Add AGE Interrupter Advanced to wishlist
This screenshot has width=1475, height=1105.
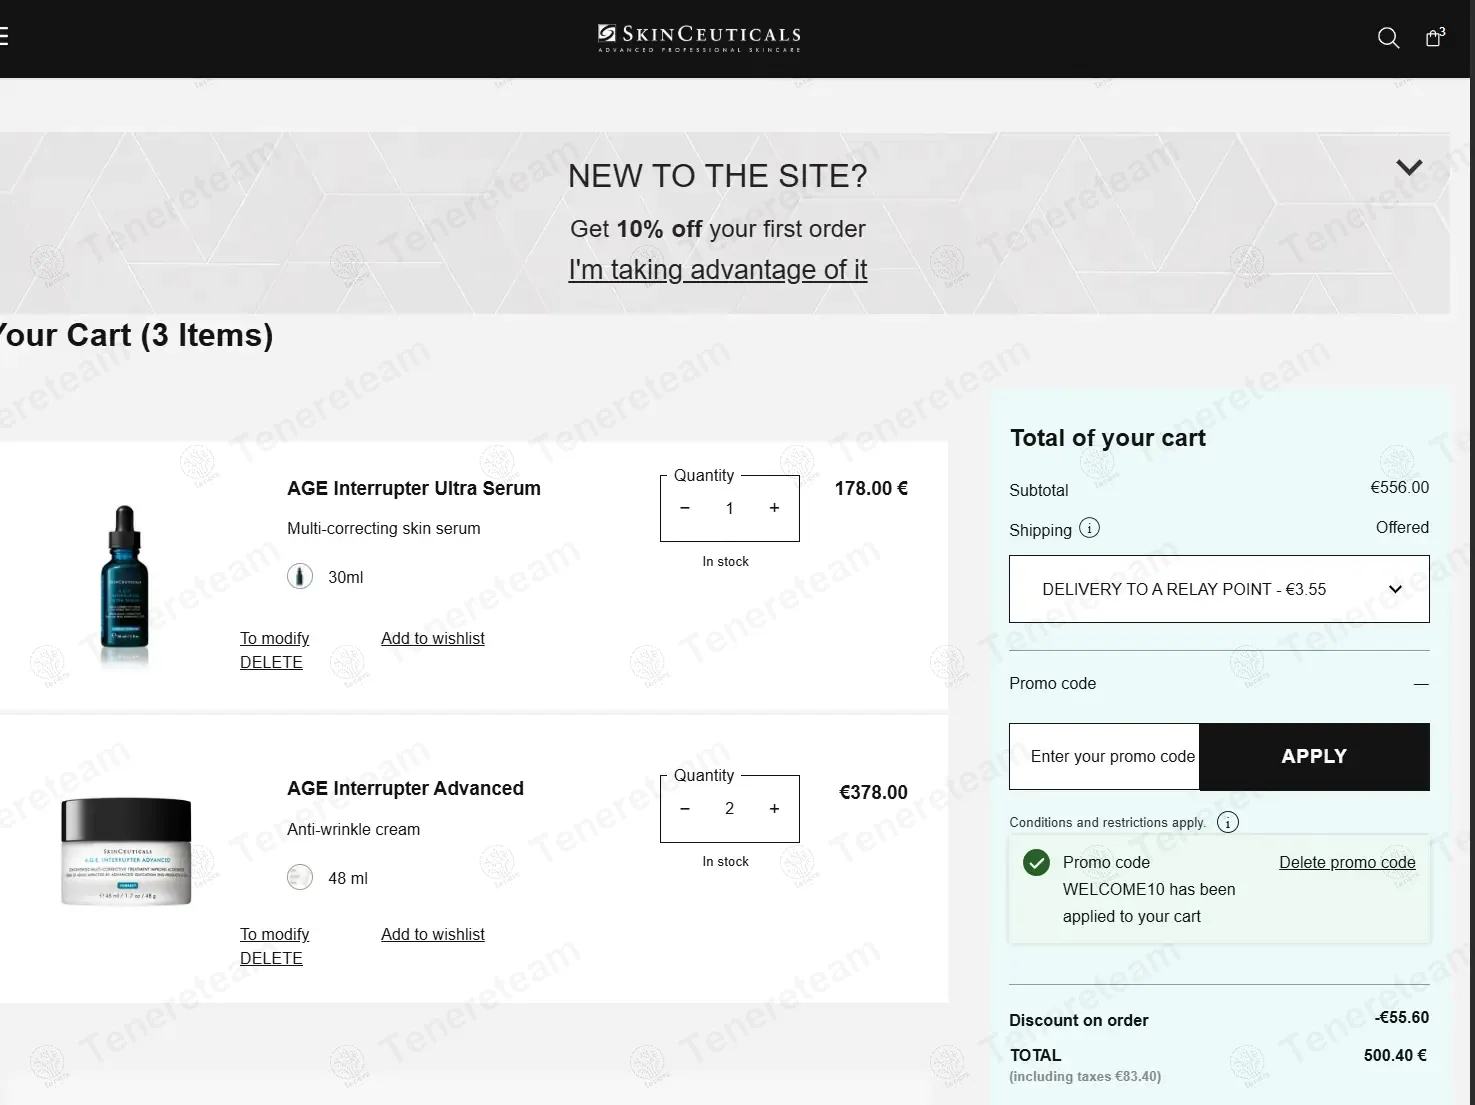pos(432,934)
